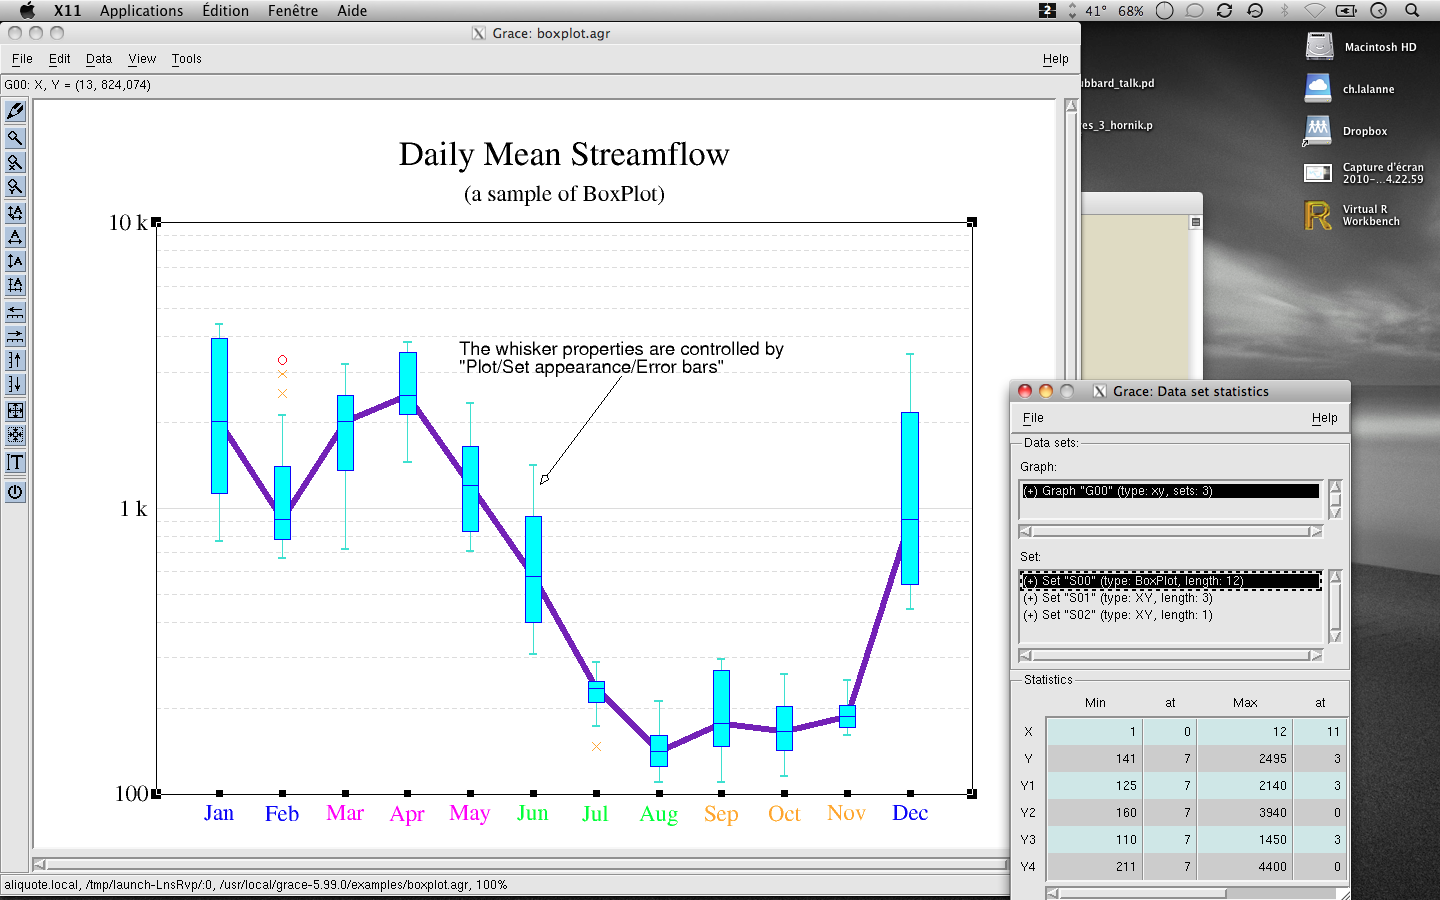Open Help in Data set statistics window
This screenshot has width=1440, height=900.
[1324, 418]
